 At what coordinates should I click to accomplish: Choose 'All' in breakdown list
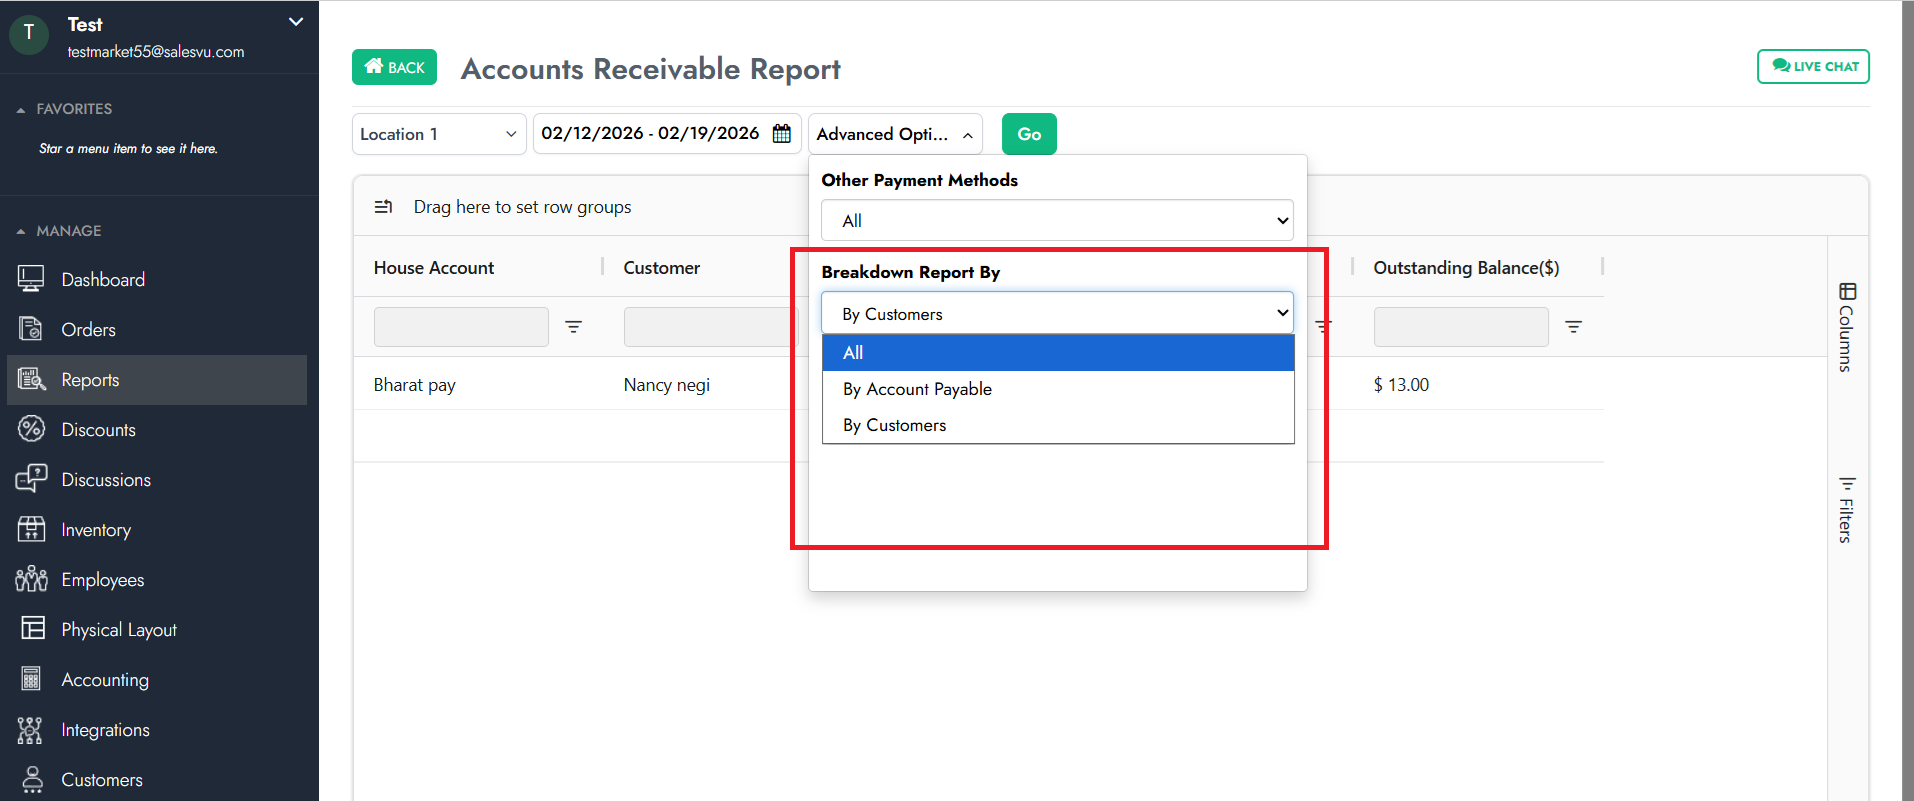point(853,353)
